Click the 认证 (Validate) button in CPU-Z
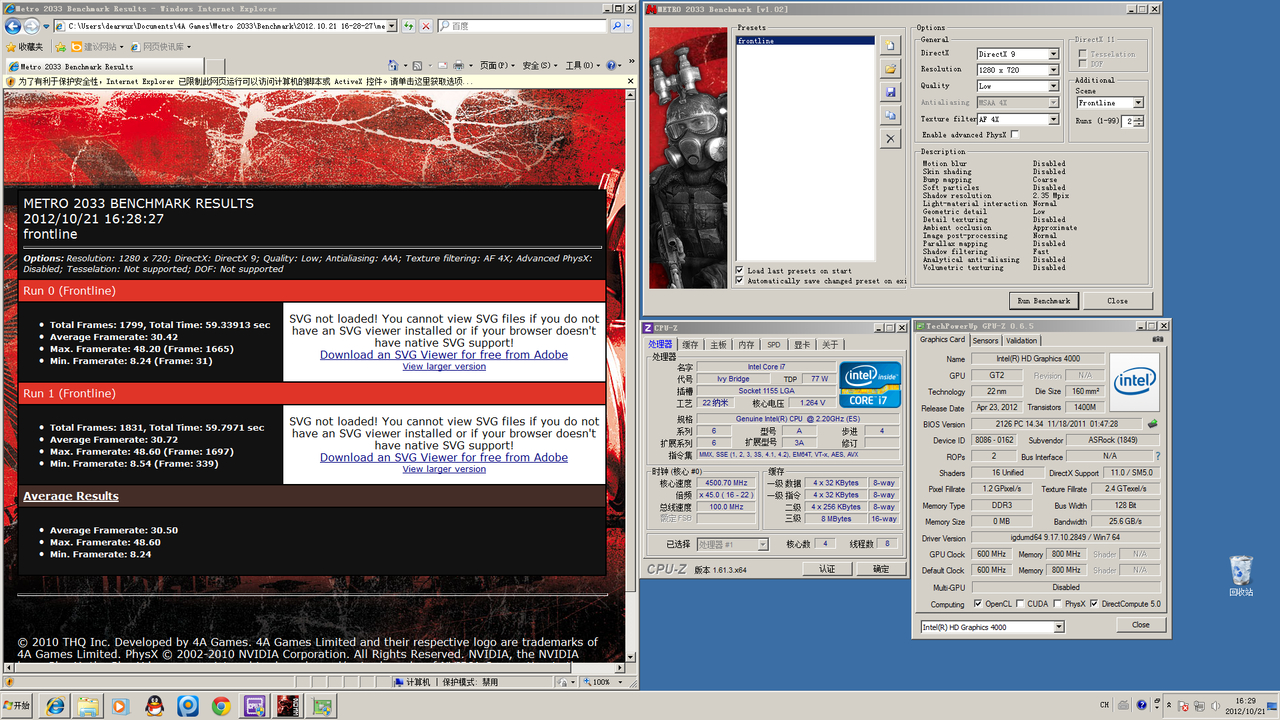The image size is (1280, 720). 827,569
